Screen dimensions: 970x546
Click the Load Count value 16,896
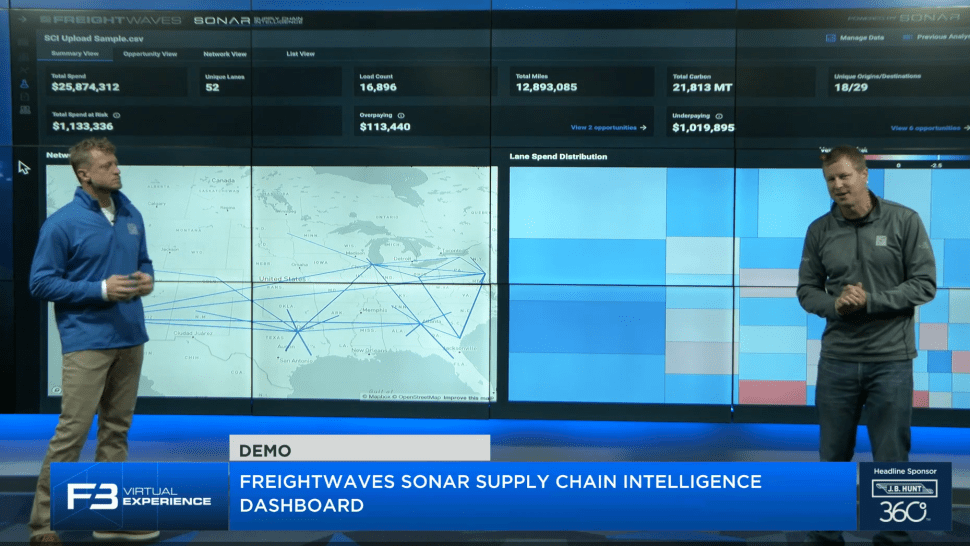(378, 87)
